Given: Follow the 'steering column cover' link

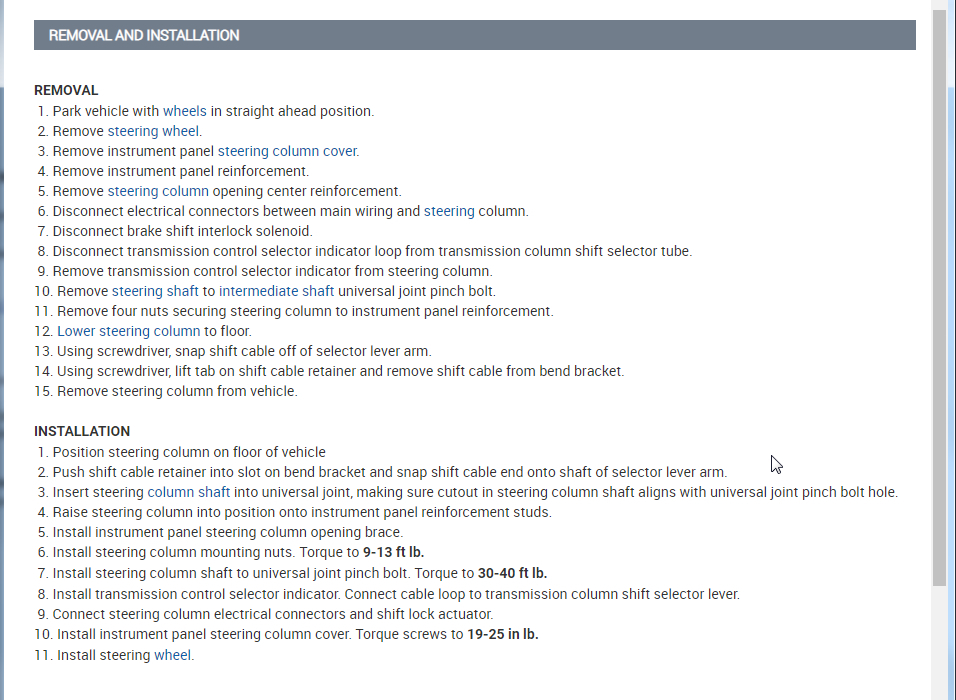Looking at the screenshot, I should click(288, 151).
